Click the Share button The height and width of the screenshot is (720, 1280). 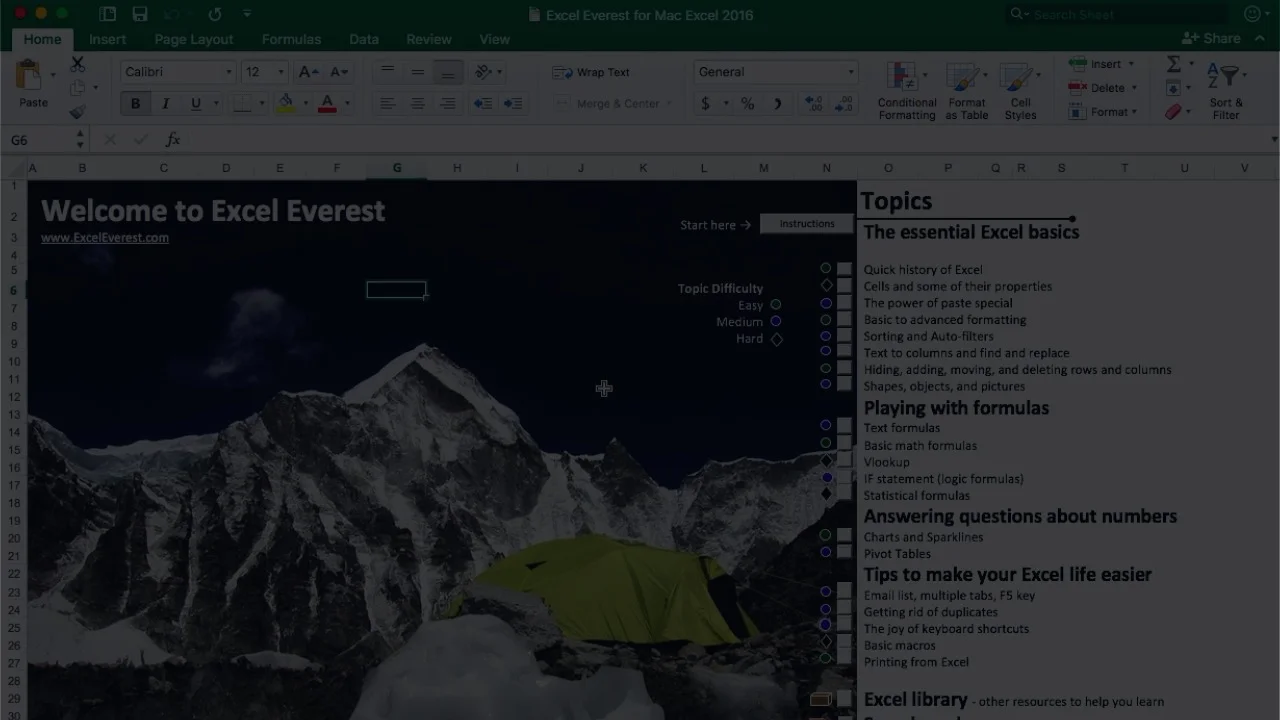(1211, 38)
